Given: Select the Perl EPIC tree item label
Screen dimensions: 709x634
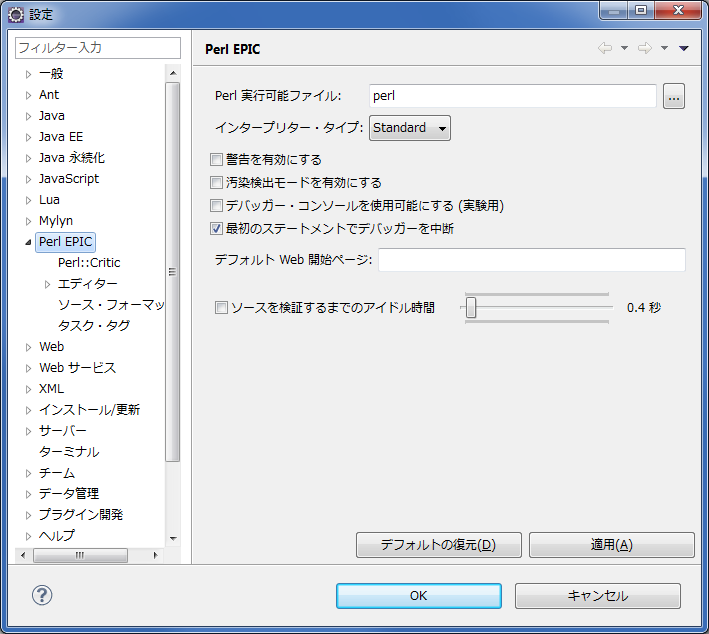Looking at the screenshot, I should (66, 242).
